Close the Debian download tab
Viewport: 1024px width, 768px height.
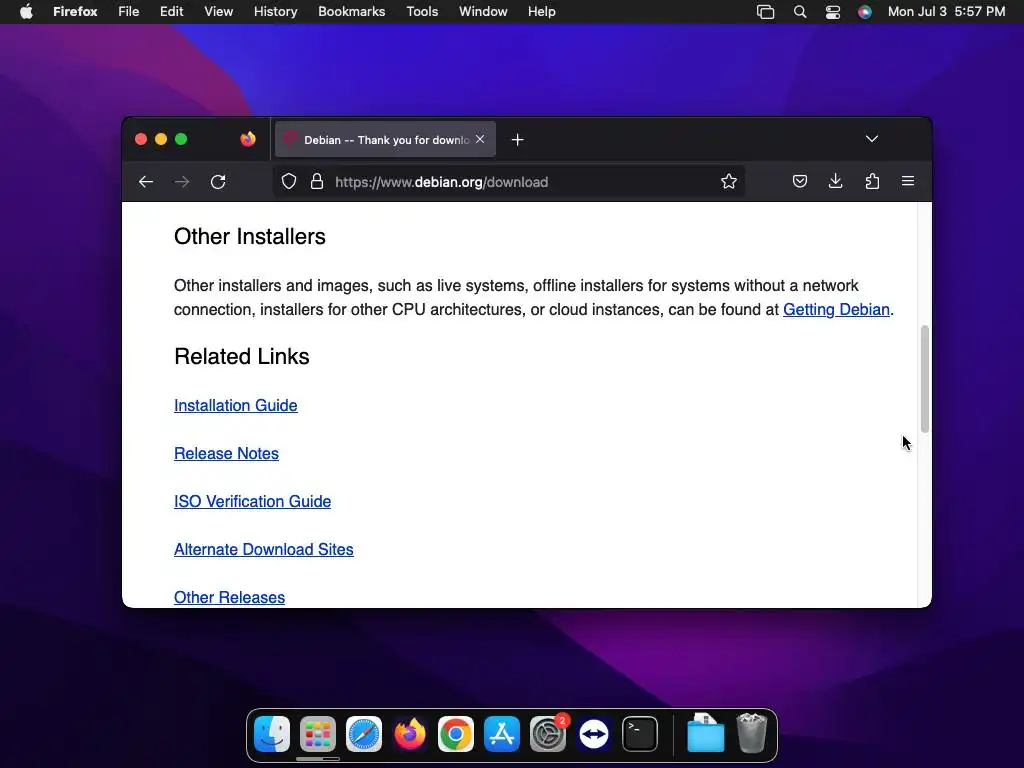click(480, 139)
